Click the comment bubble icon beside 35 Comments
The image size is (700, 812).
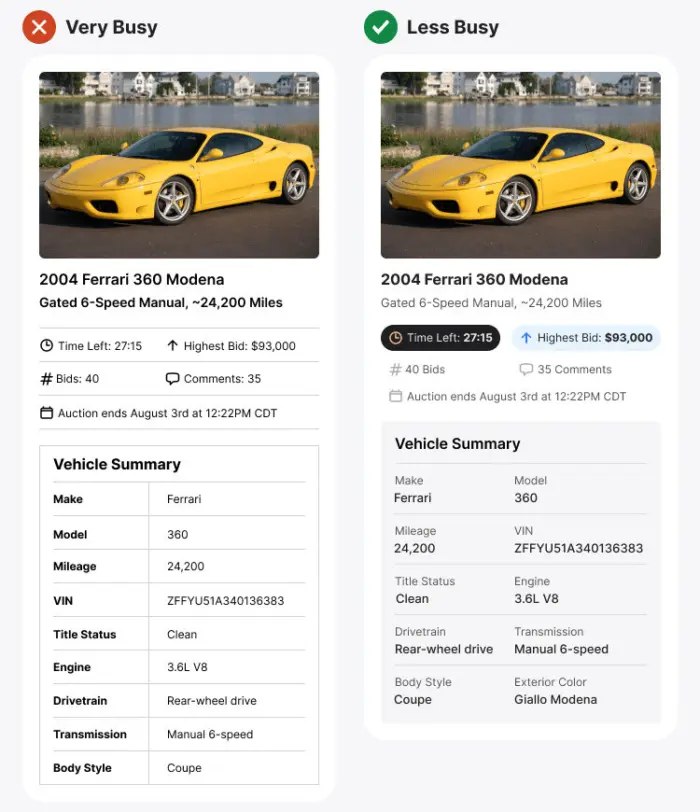526,369
